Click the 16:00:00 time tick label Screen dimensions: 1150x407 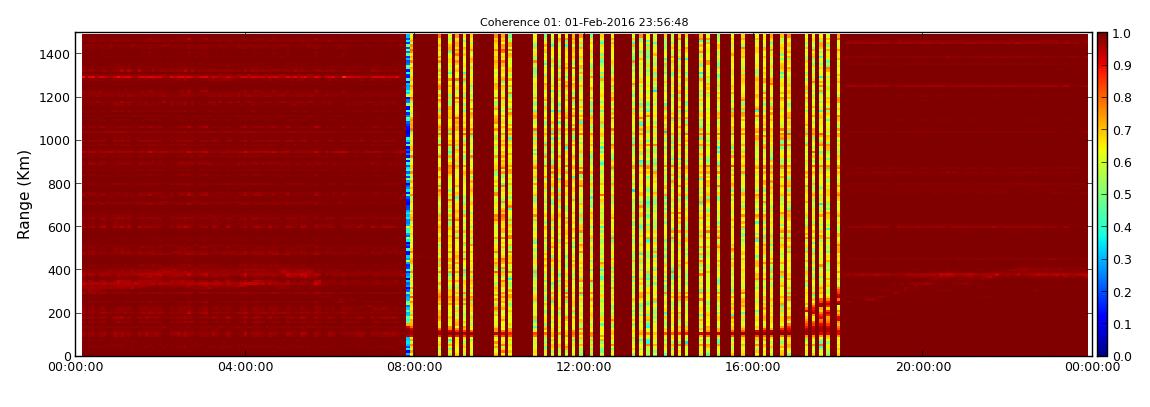click(x=754, y=367)
